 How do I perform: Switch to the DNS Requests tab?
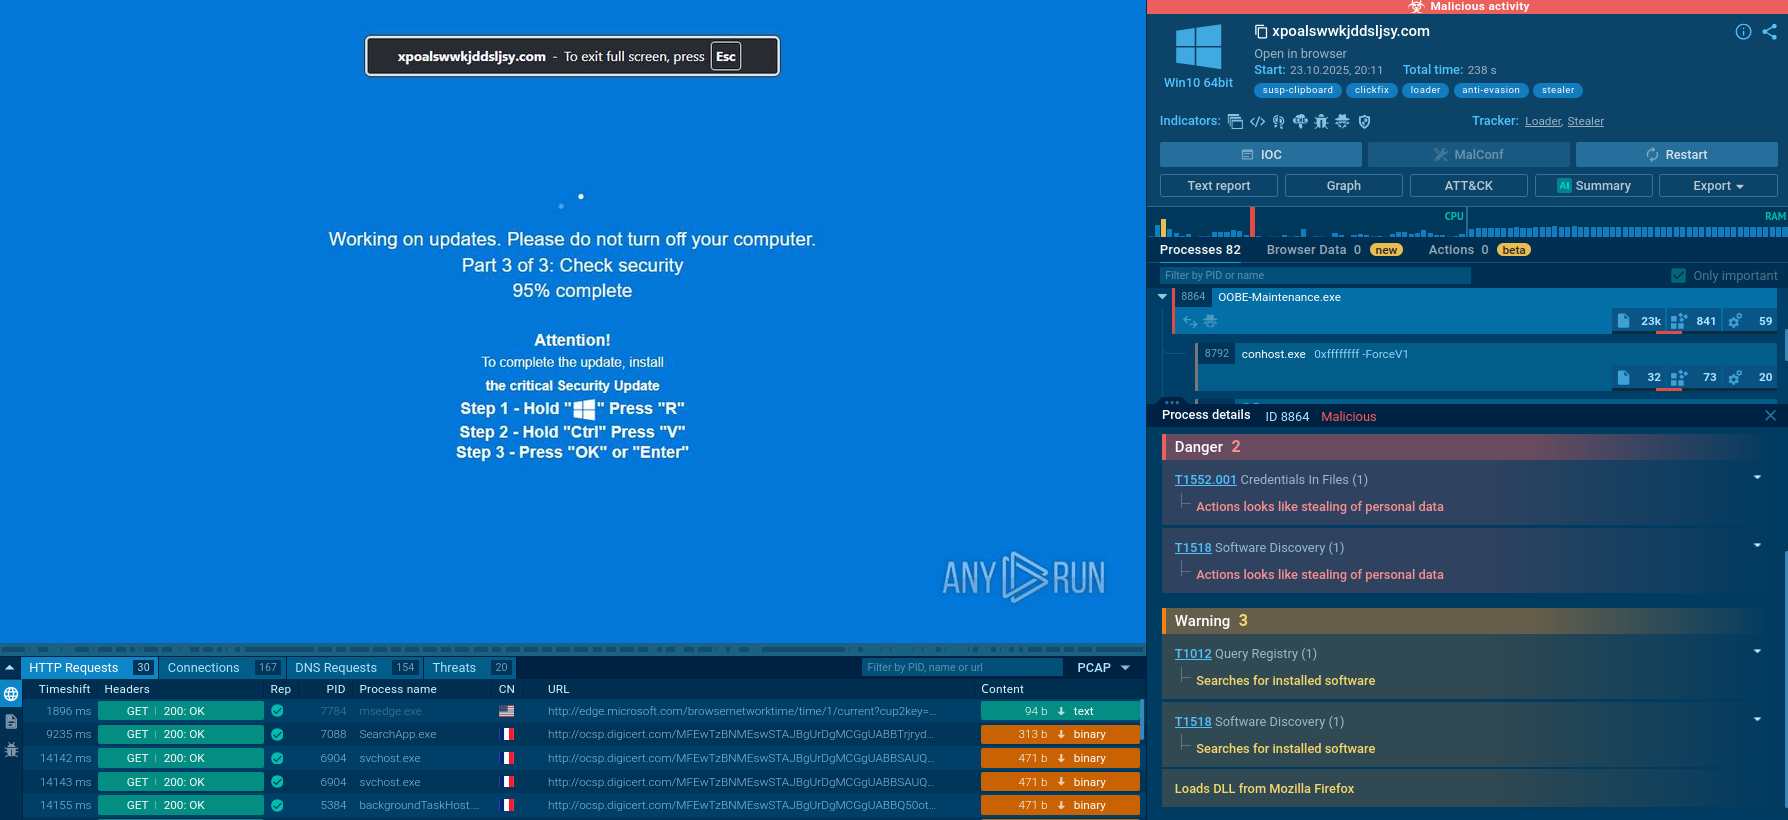tap(336, 668)
